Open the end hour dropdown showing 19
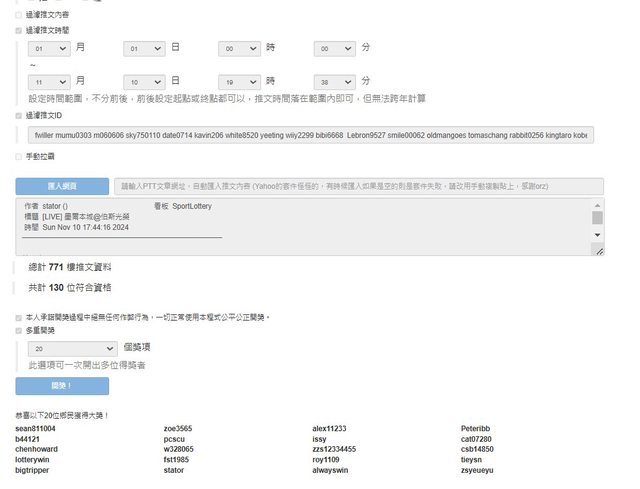Screen dimensions: 640x489 coord(240,81)
